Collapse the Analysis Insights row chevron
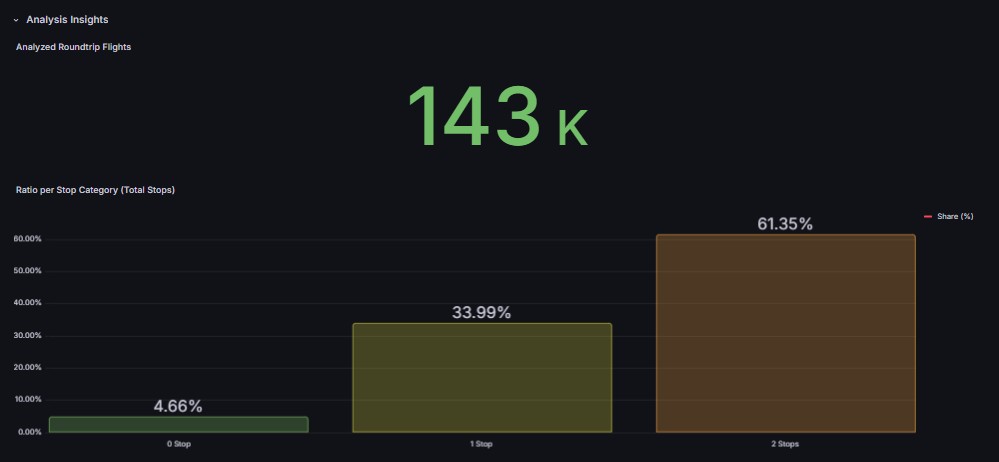999x462 pixels. [x=16, y=20]
